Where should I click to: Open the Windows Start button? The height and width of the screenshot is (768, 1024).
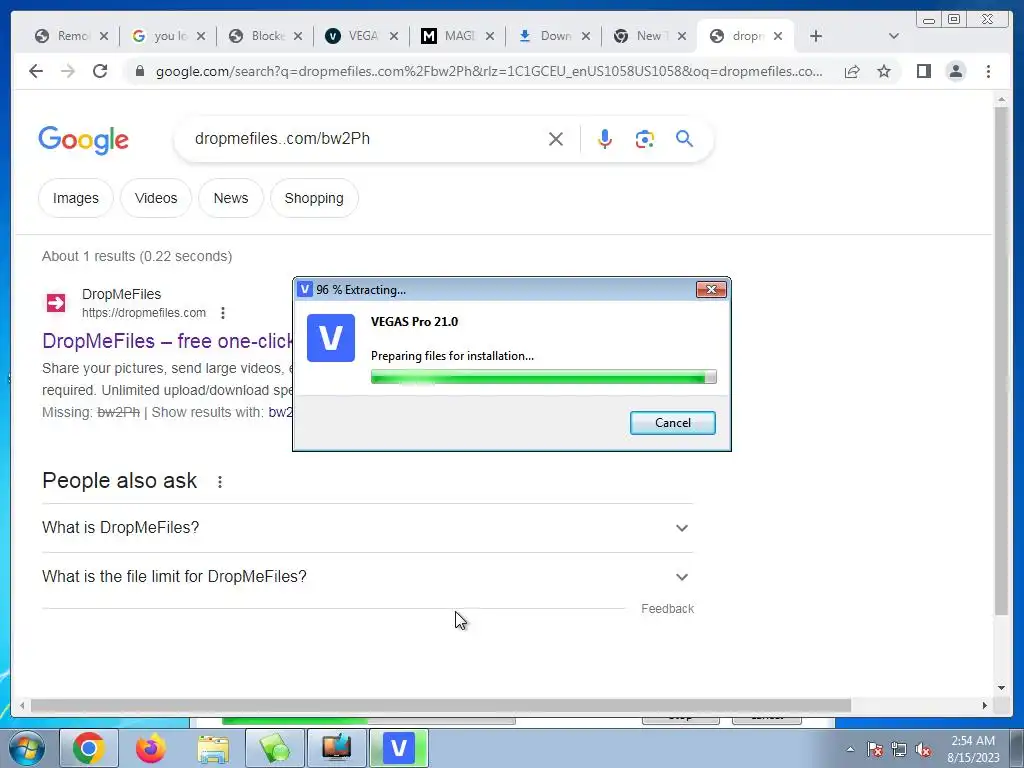tap(27, 748)
